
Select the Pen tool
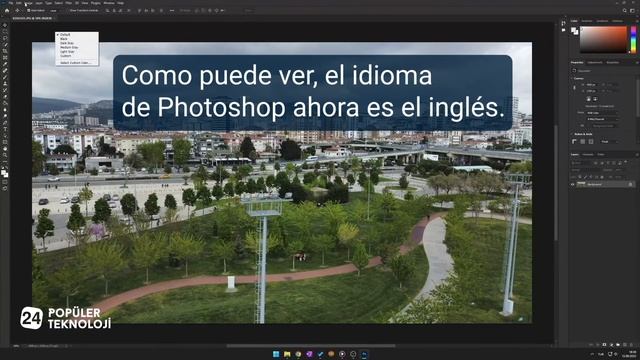tap(5, 122)
